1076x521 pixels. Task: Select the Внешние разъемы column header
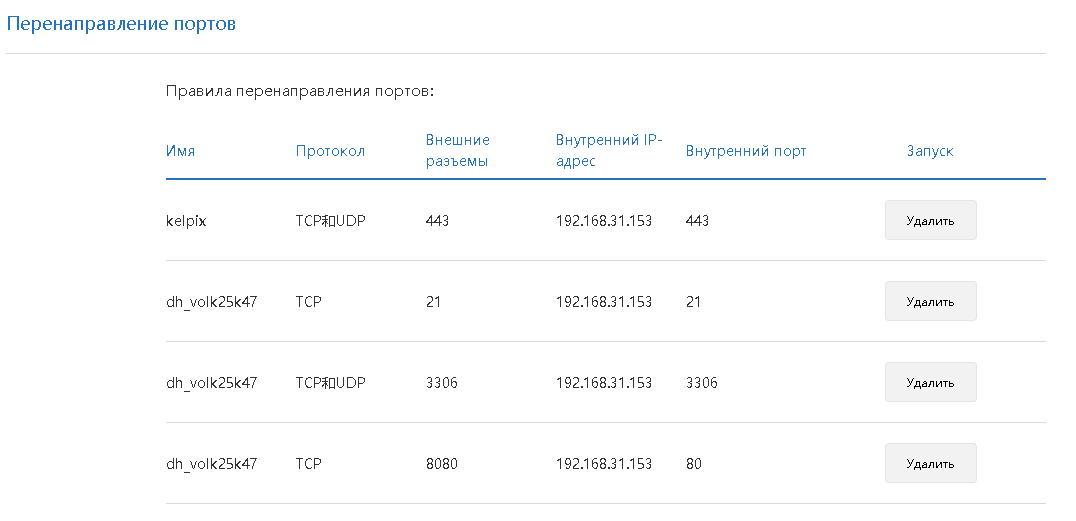458,151
